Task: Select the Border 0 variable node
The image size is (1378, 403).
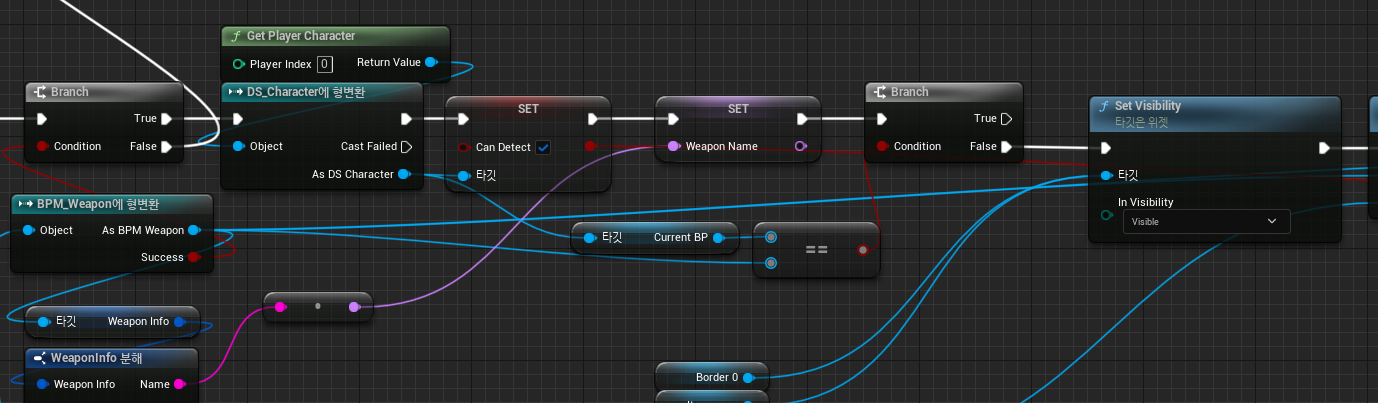Action: (x=712, y=377)
